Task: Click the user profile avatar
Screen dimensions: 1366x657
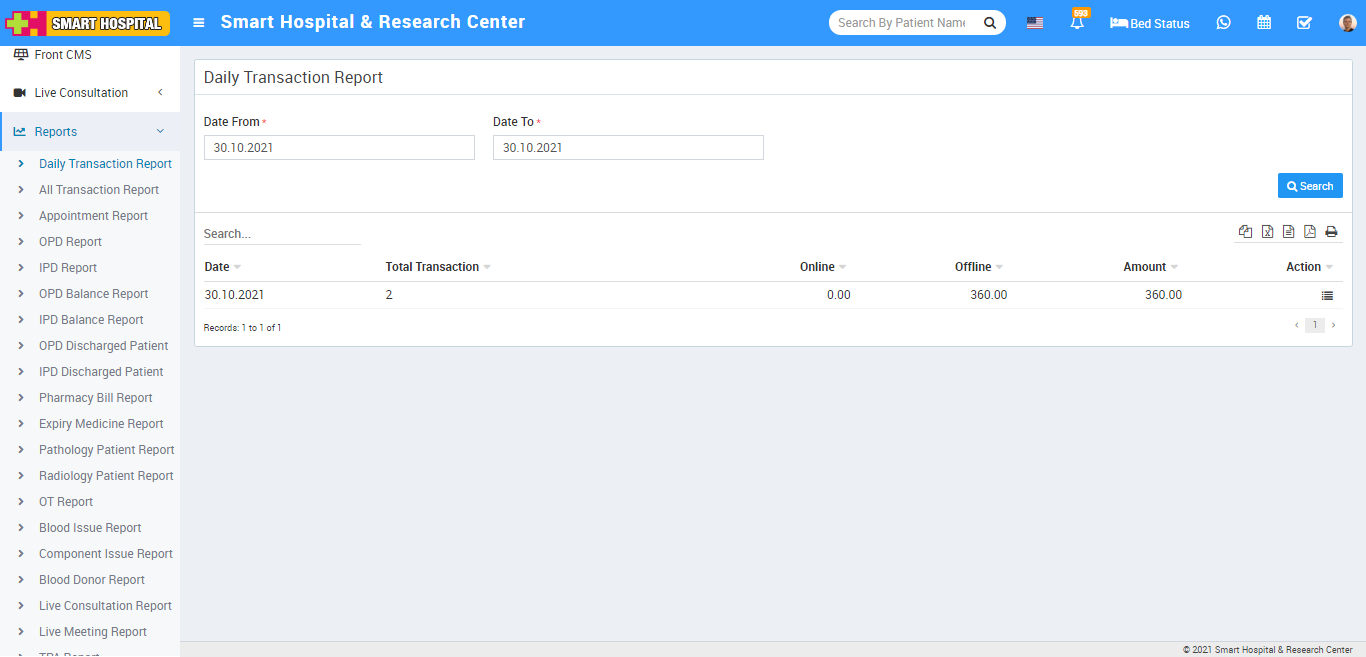Action: coord(1347,23)
